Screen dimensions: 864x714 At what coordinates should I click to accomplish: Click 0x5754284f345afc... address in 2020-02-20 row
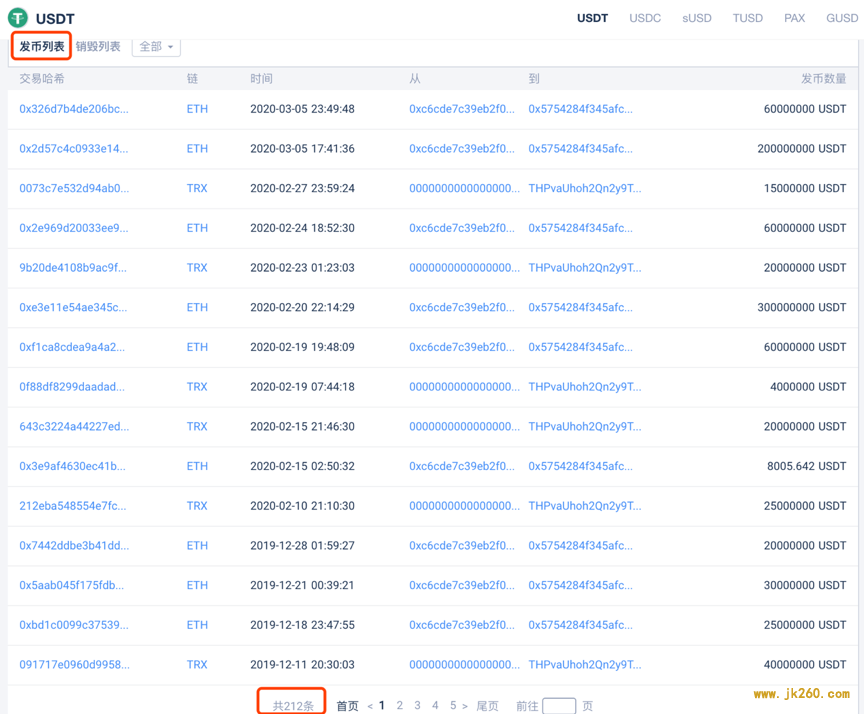pos(580,307)
